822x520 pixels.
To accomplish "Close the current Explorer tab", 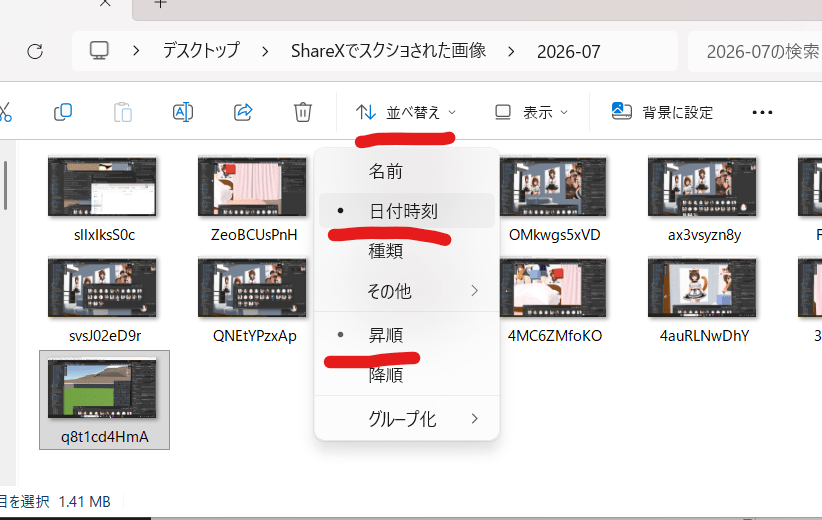I will coord(105,3).
